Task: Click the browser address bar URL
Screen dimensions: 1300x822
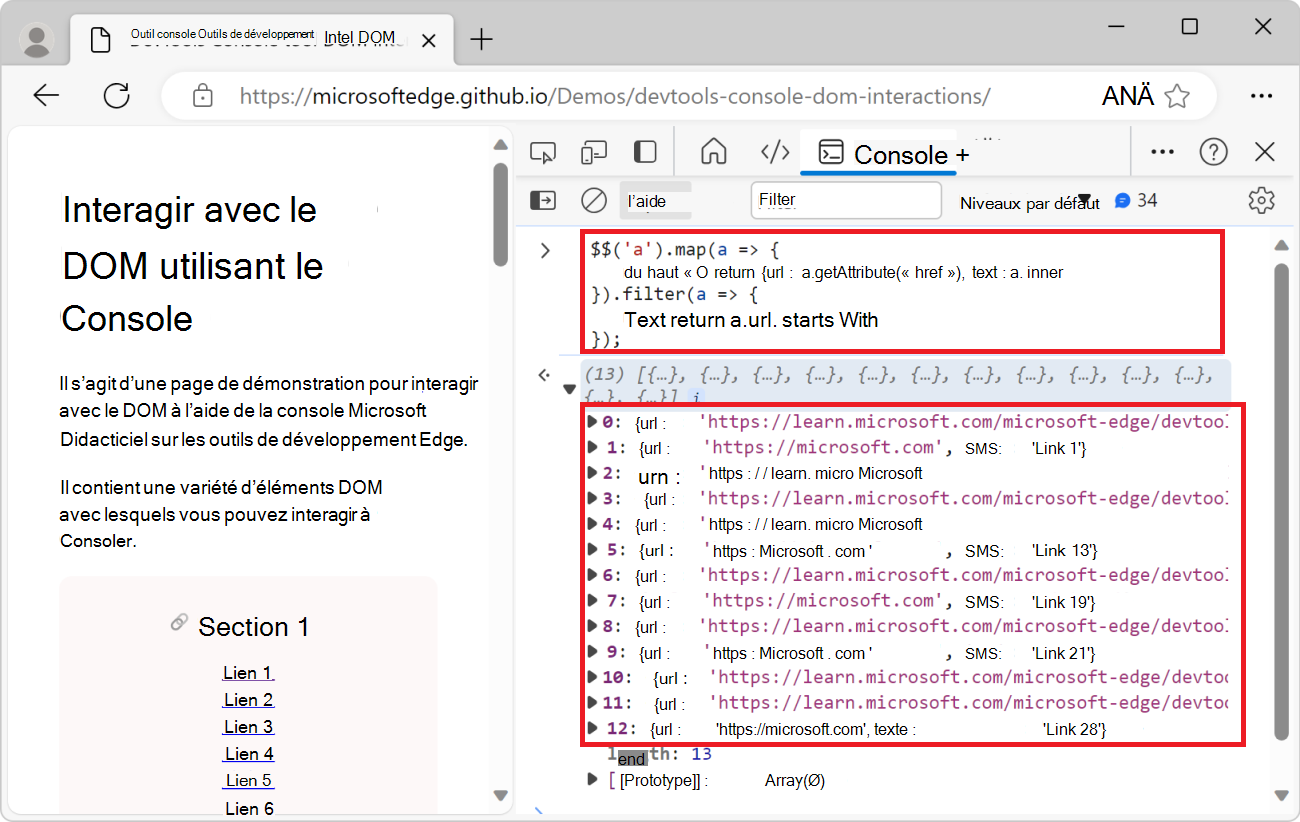Action: [x=615, y=96]
